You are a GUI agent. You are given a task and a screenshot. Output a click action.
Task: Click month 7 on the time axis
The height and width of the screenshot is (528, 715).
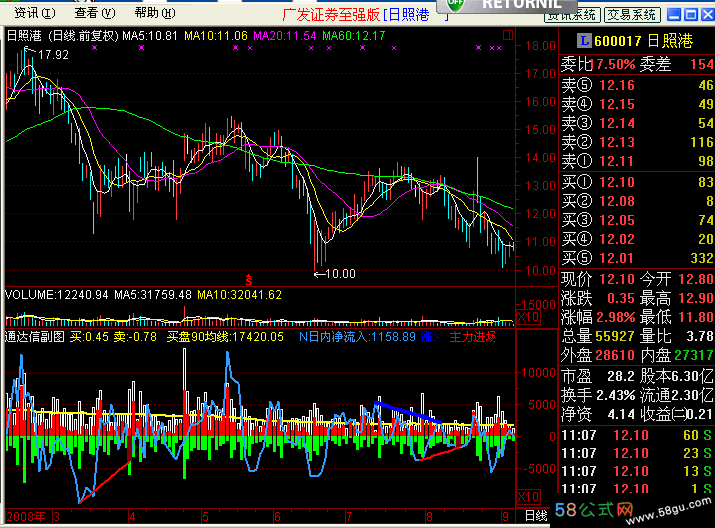pyautogui.click(x=349, y=517)
